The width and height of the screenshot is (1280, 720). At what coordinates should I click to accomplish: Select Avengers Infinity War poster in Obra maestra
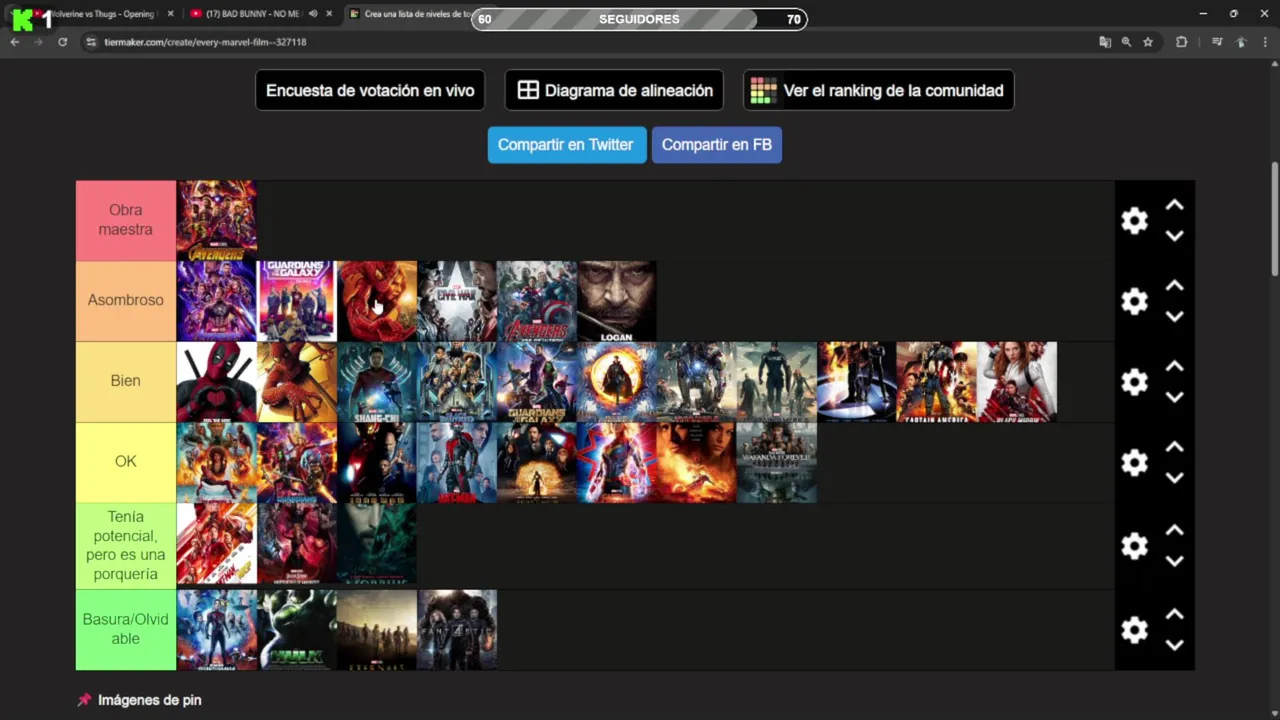217,220
